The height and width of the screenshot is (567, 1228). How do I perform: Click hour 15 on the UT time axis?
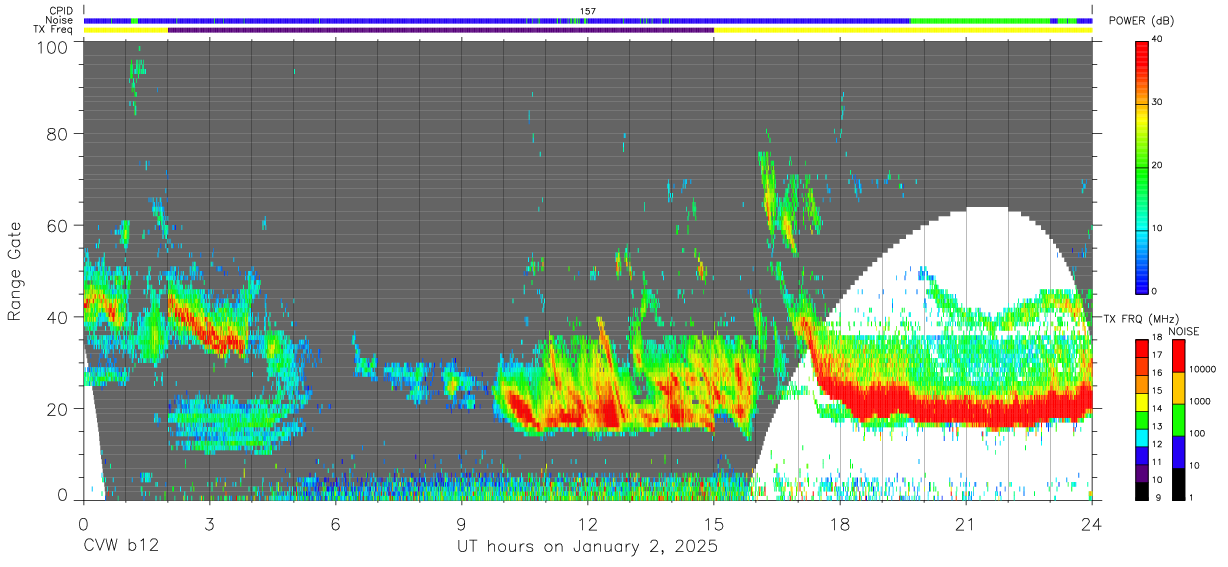[713, 523]
